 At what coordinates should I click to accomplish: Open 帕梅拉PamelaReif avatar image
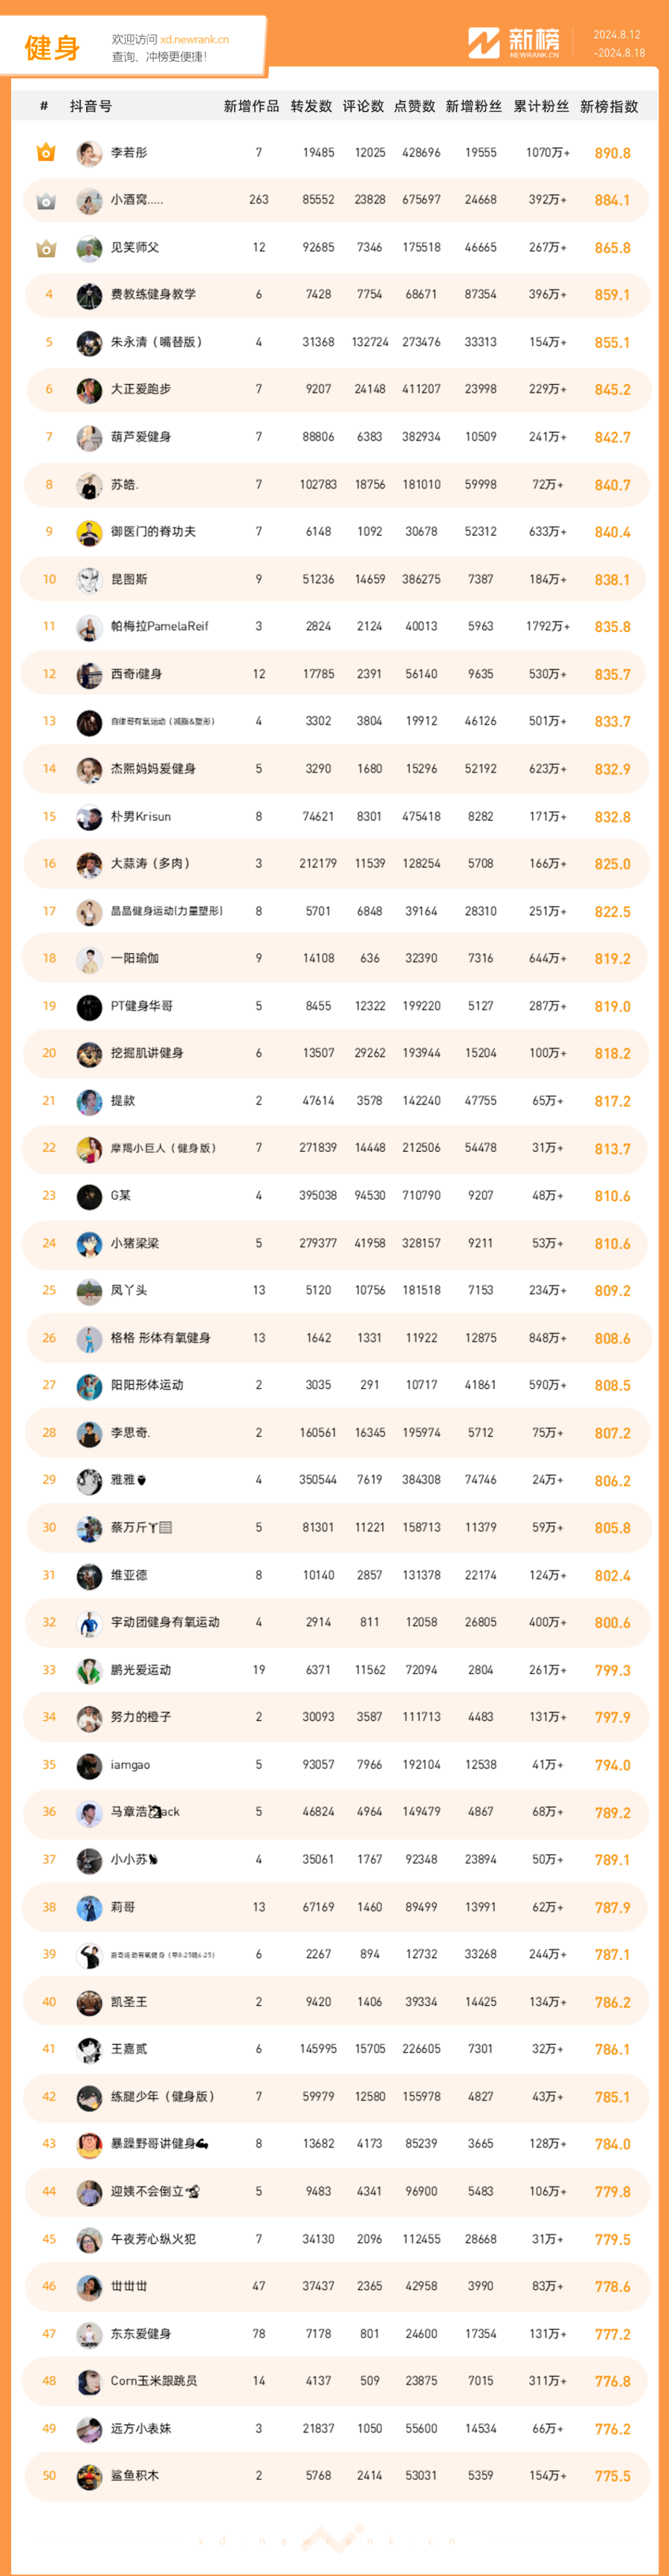[89, 627]
